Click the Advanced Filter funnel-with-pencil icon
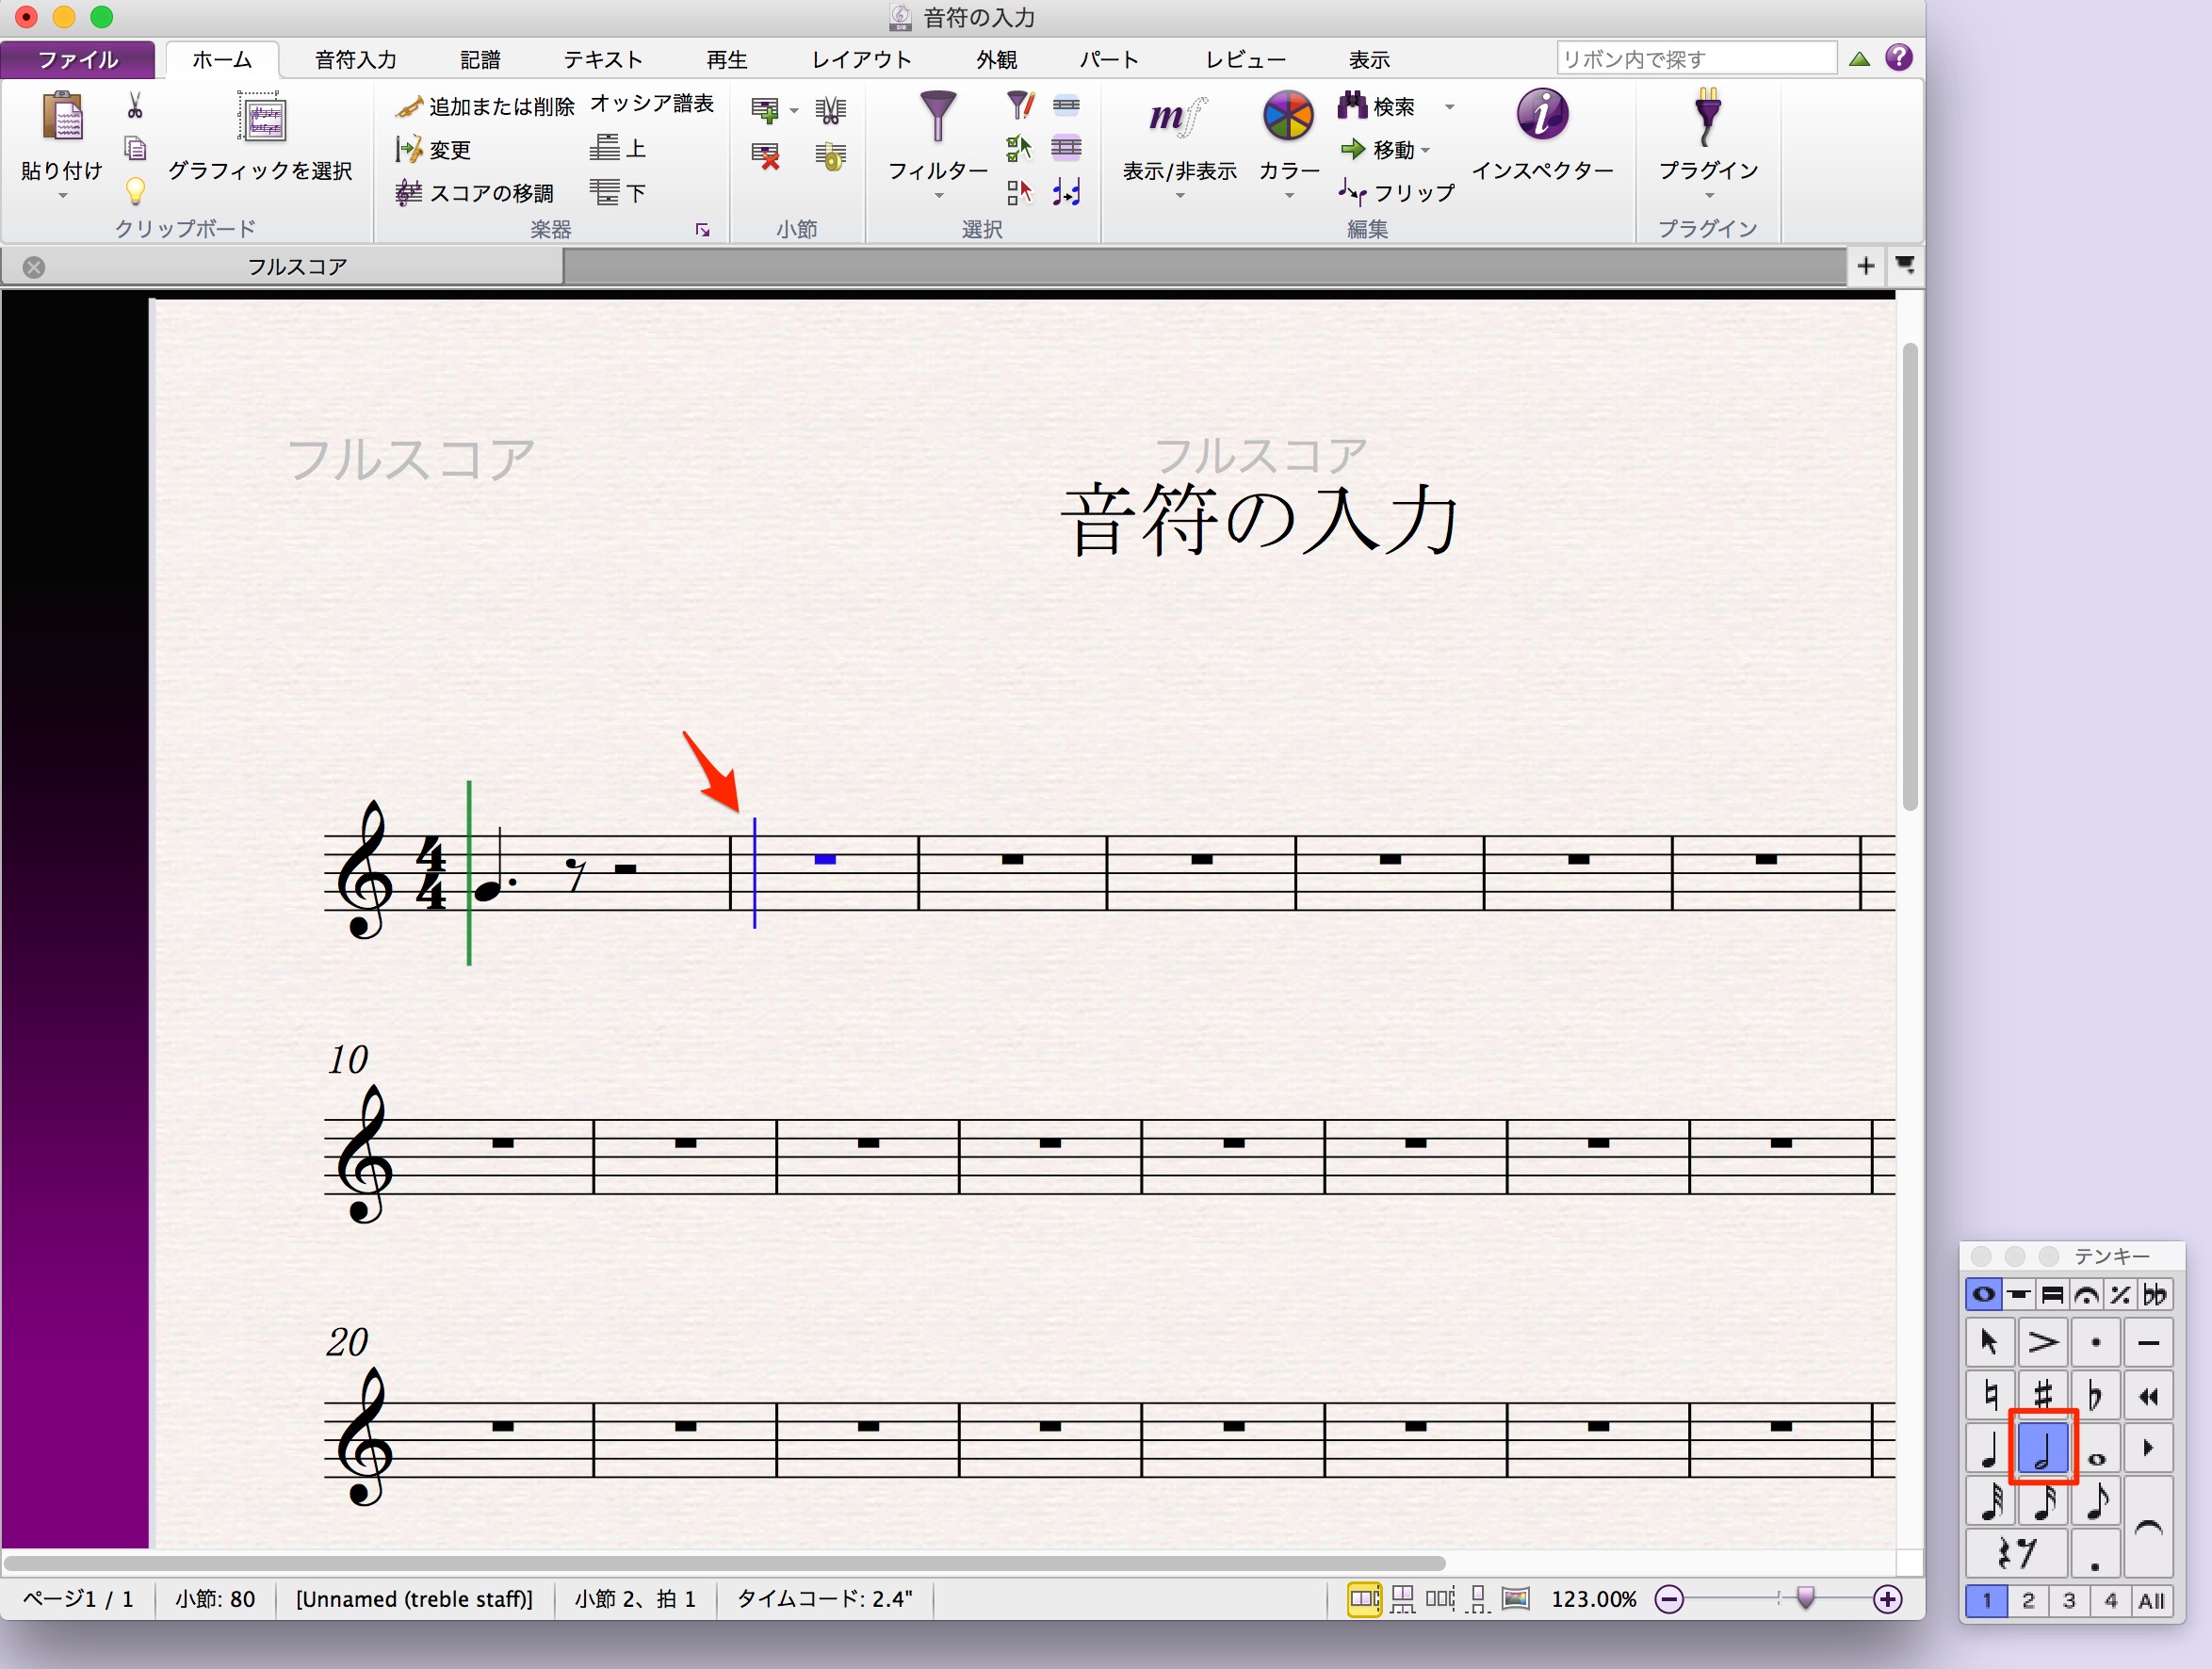Screen dimensions: 2212x1669 [x=1020, y=104]
